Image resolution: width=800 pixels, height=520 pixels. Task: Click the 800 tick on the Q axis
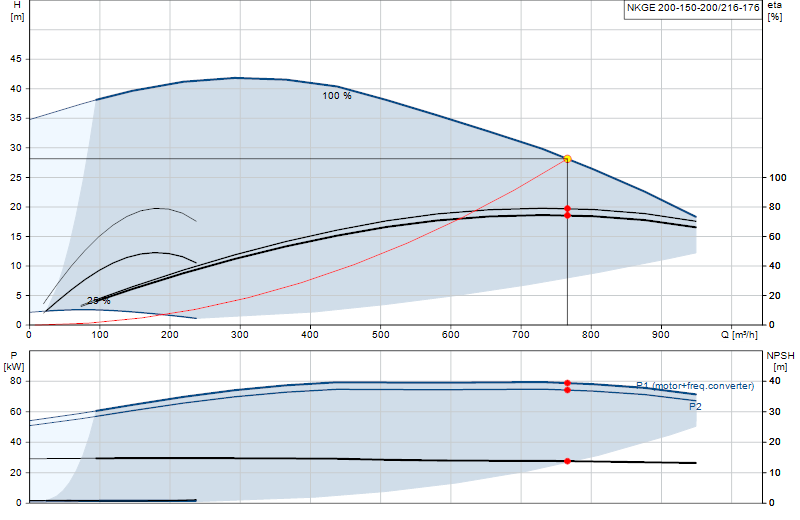coord(591,335)
